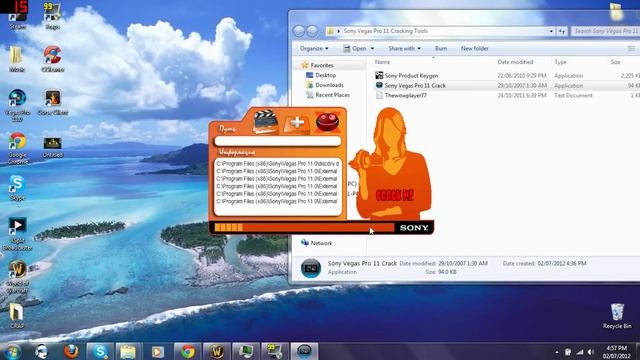640x360 pixels.
Task: Open Google Chrome desktop shortcut
Action: pyautogui.click(x=18, y=148)
